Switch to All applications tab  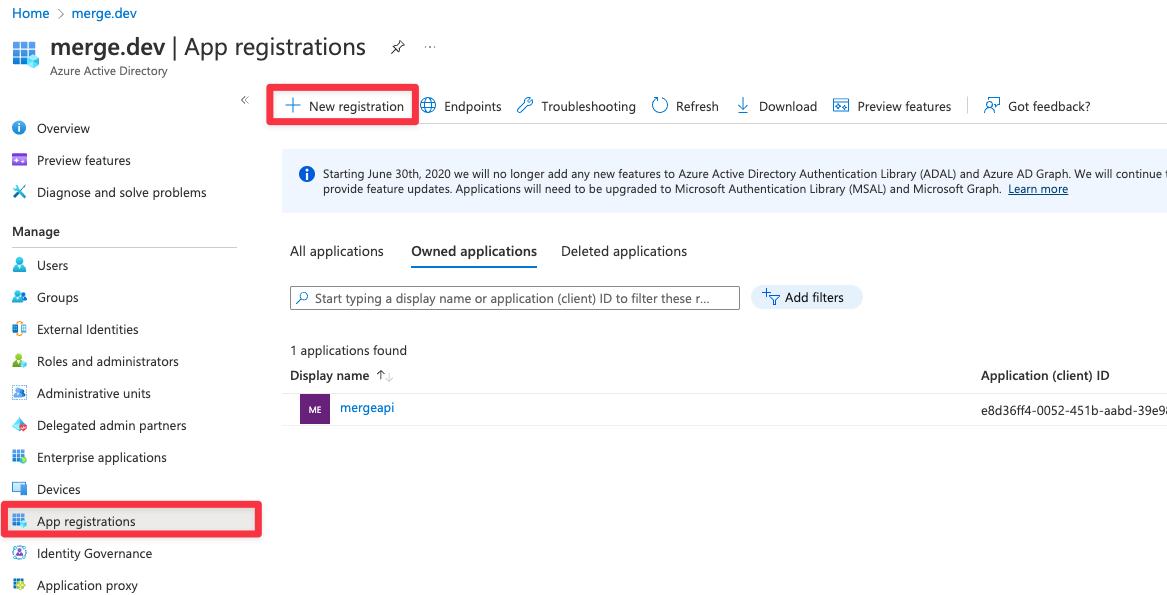tap(337, 251)
